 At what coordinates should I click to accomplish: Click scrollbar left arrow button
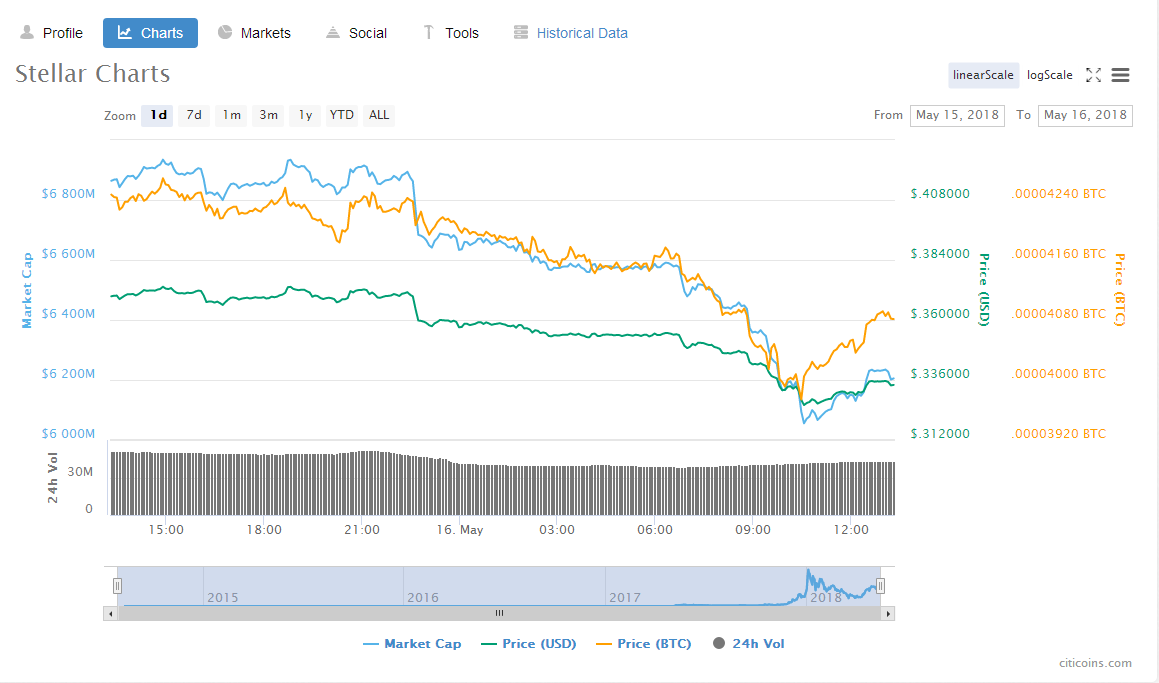(x=111, y=614)
